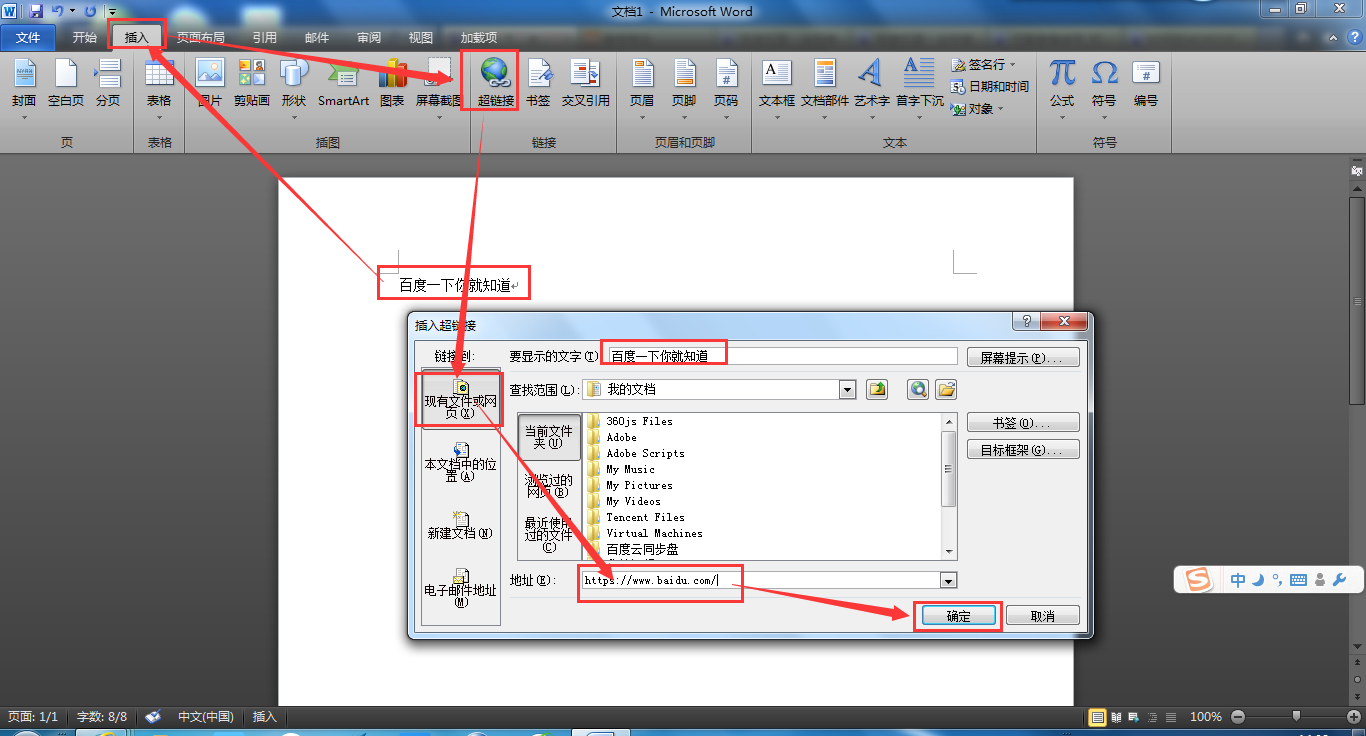The width and height of the screenshot is (1366, 736).
Task: Click the up-one-folder icon in the dialog
Action: click(x=877, y=389)
